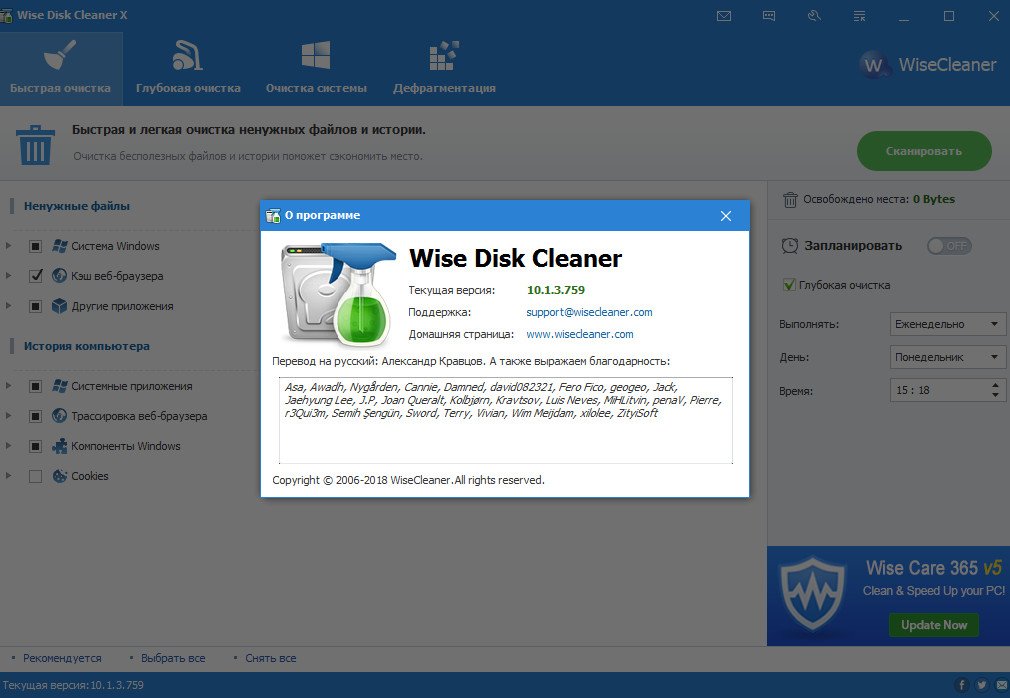Open the Еженедельно frequency dropdown
Screen dimensions: 1010x698
[x=948, y=324]
